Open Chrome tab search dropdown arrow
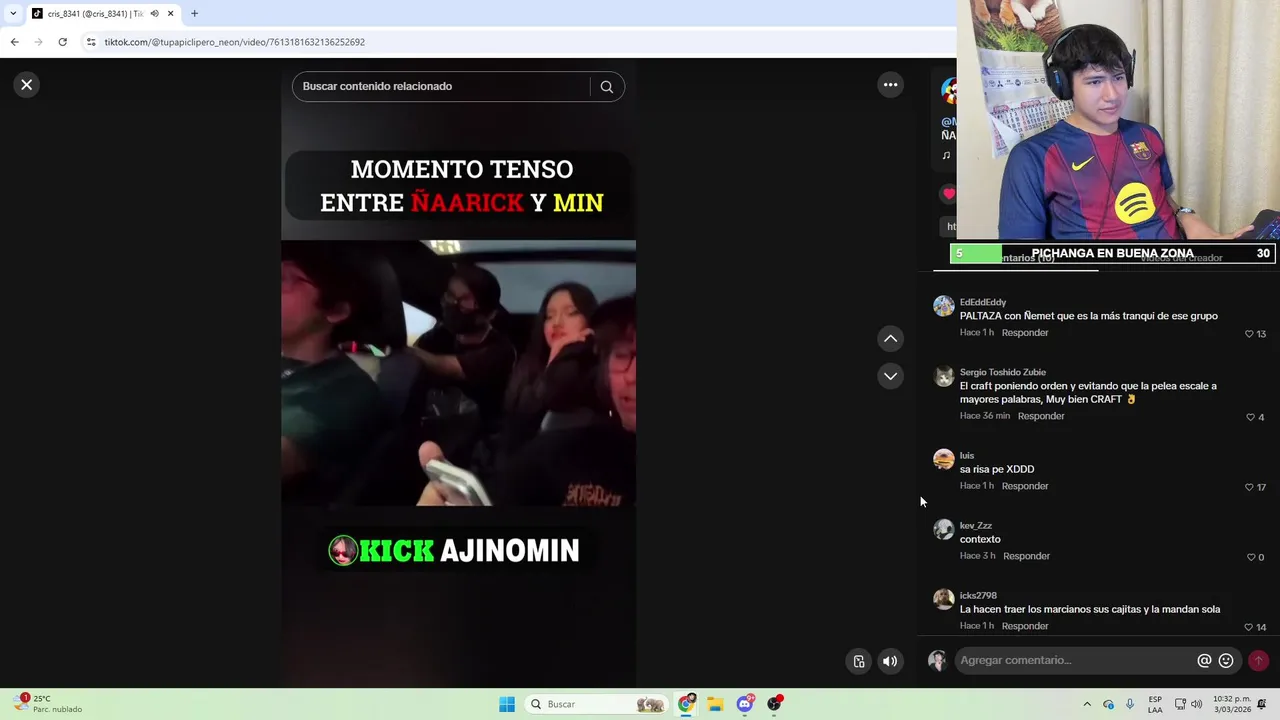This screenshot has width=1280, height=720. click(13, 14)
